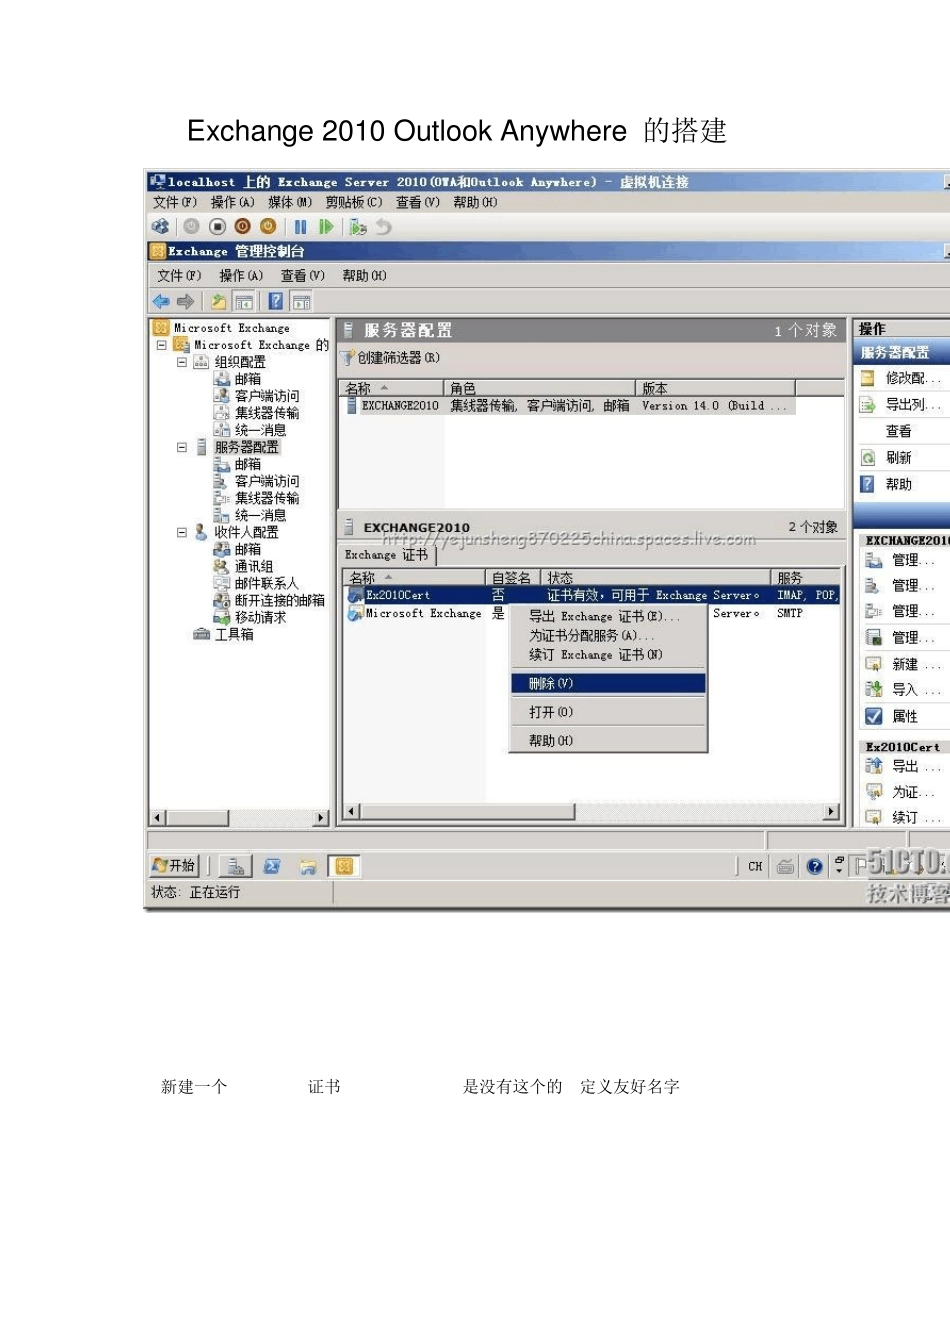Open the Windows Explorer folder taskbar icon
Viewport: 950px width, 1344px height.
coord(308,867)
